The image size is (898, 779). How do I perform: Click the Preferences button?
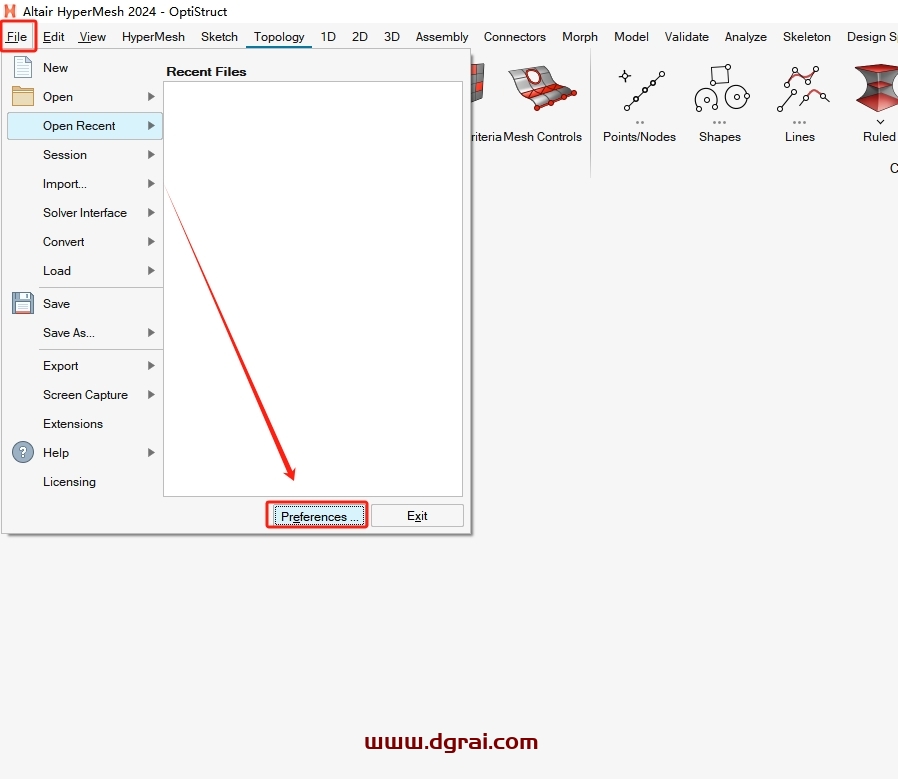(316, 516)
